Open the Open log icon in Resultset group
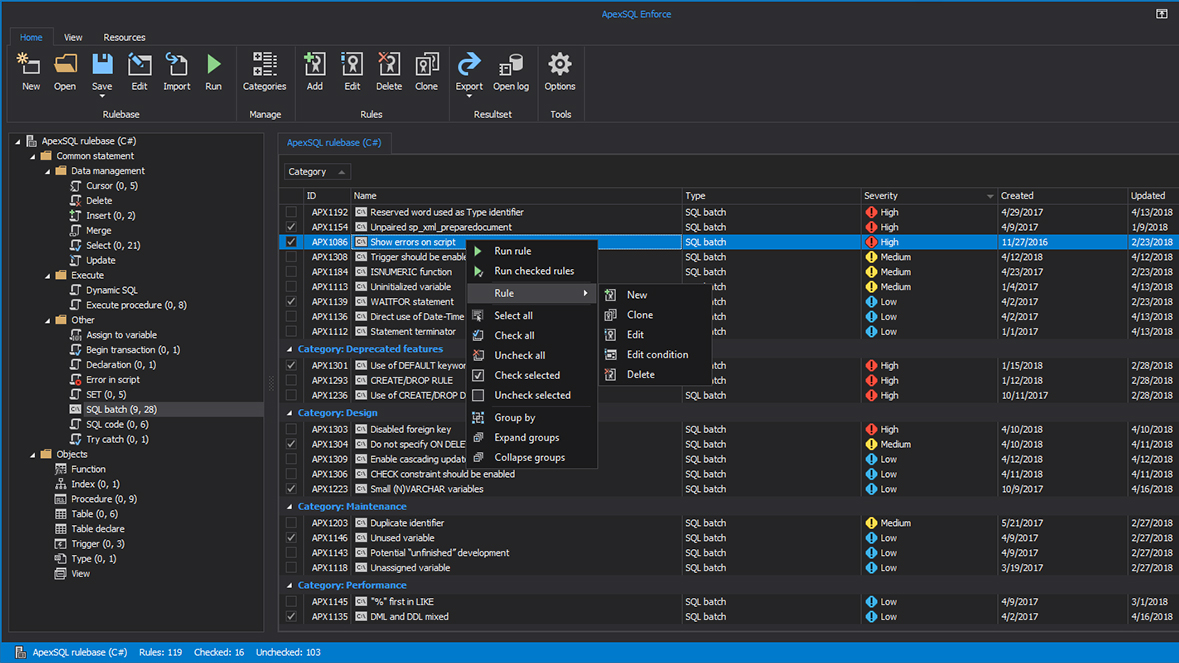1179x663 pixels. click(510, 70)
